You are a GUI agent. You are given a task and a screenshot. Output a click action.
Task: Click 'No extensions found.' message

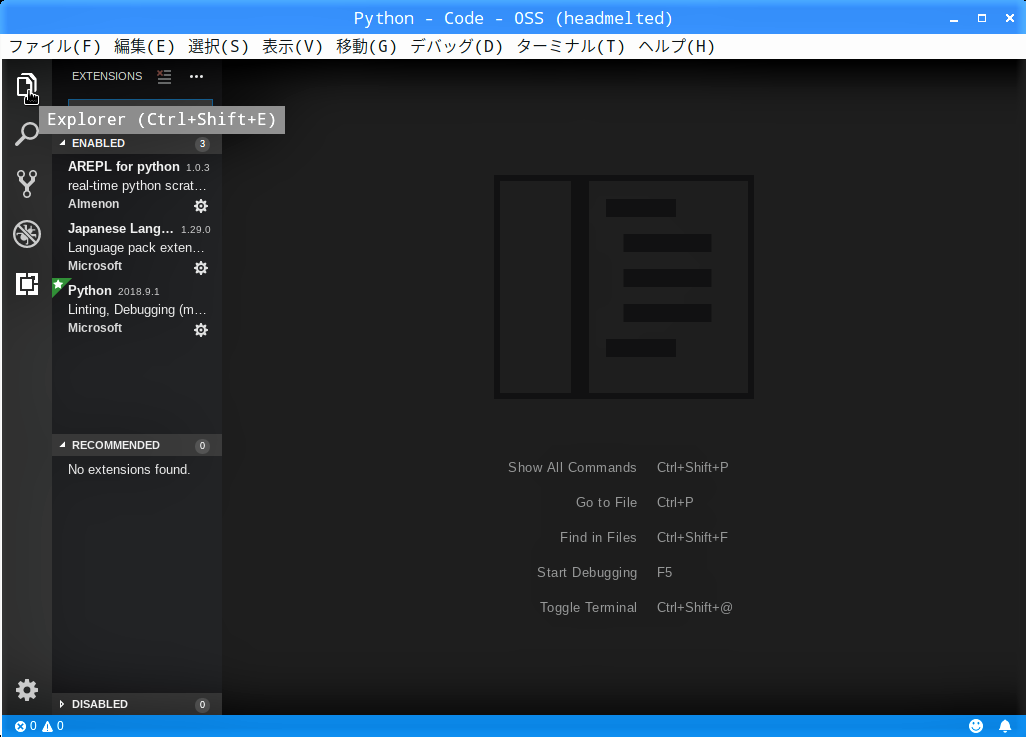pos(129,469)
